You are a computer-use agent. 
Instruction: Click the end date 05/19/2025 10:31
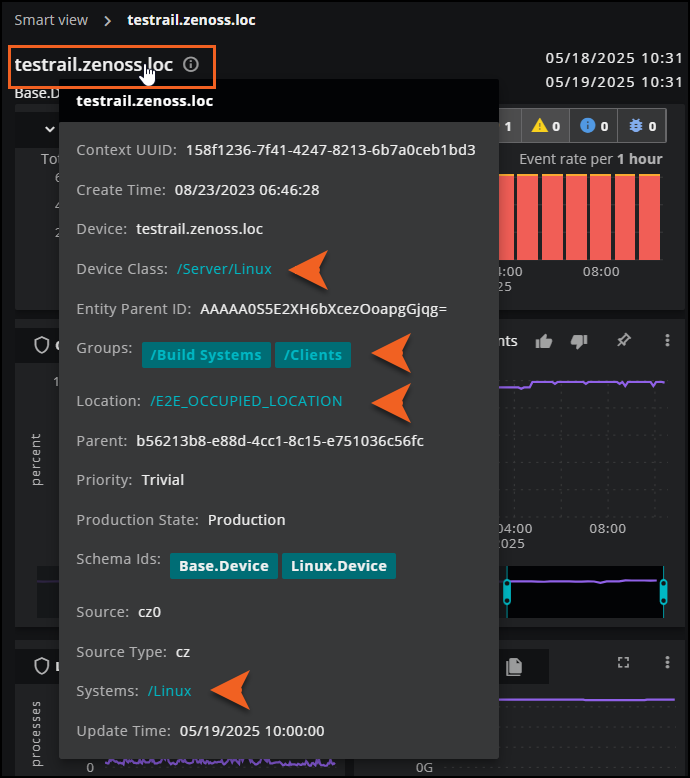pyautogui.click(x=614, y=82)
